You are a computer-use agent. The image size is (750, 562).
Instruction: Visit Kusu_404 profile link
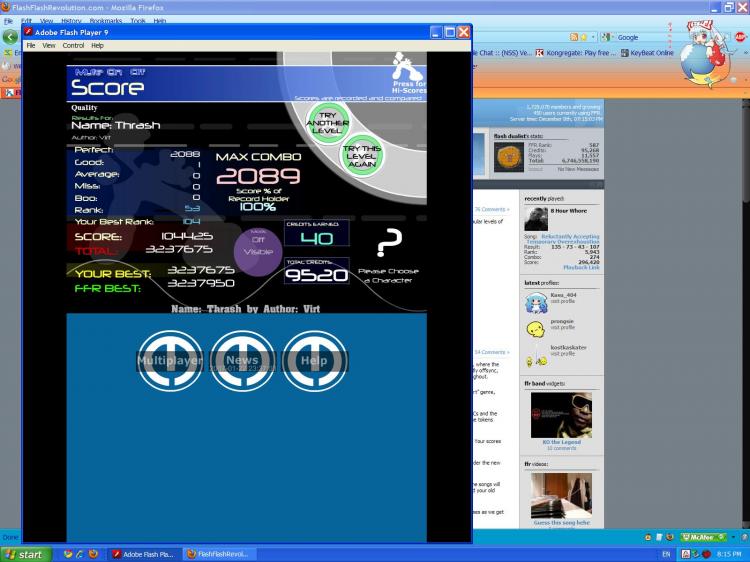[562, 301]
